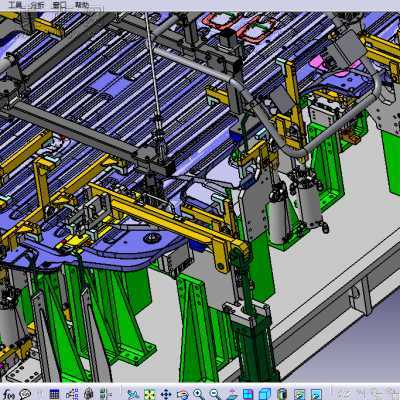Click the Fit All In icon
This screenshot has width=400, height=400.
(x=150, y=394)
